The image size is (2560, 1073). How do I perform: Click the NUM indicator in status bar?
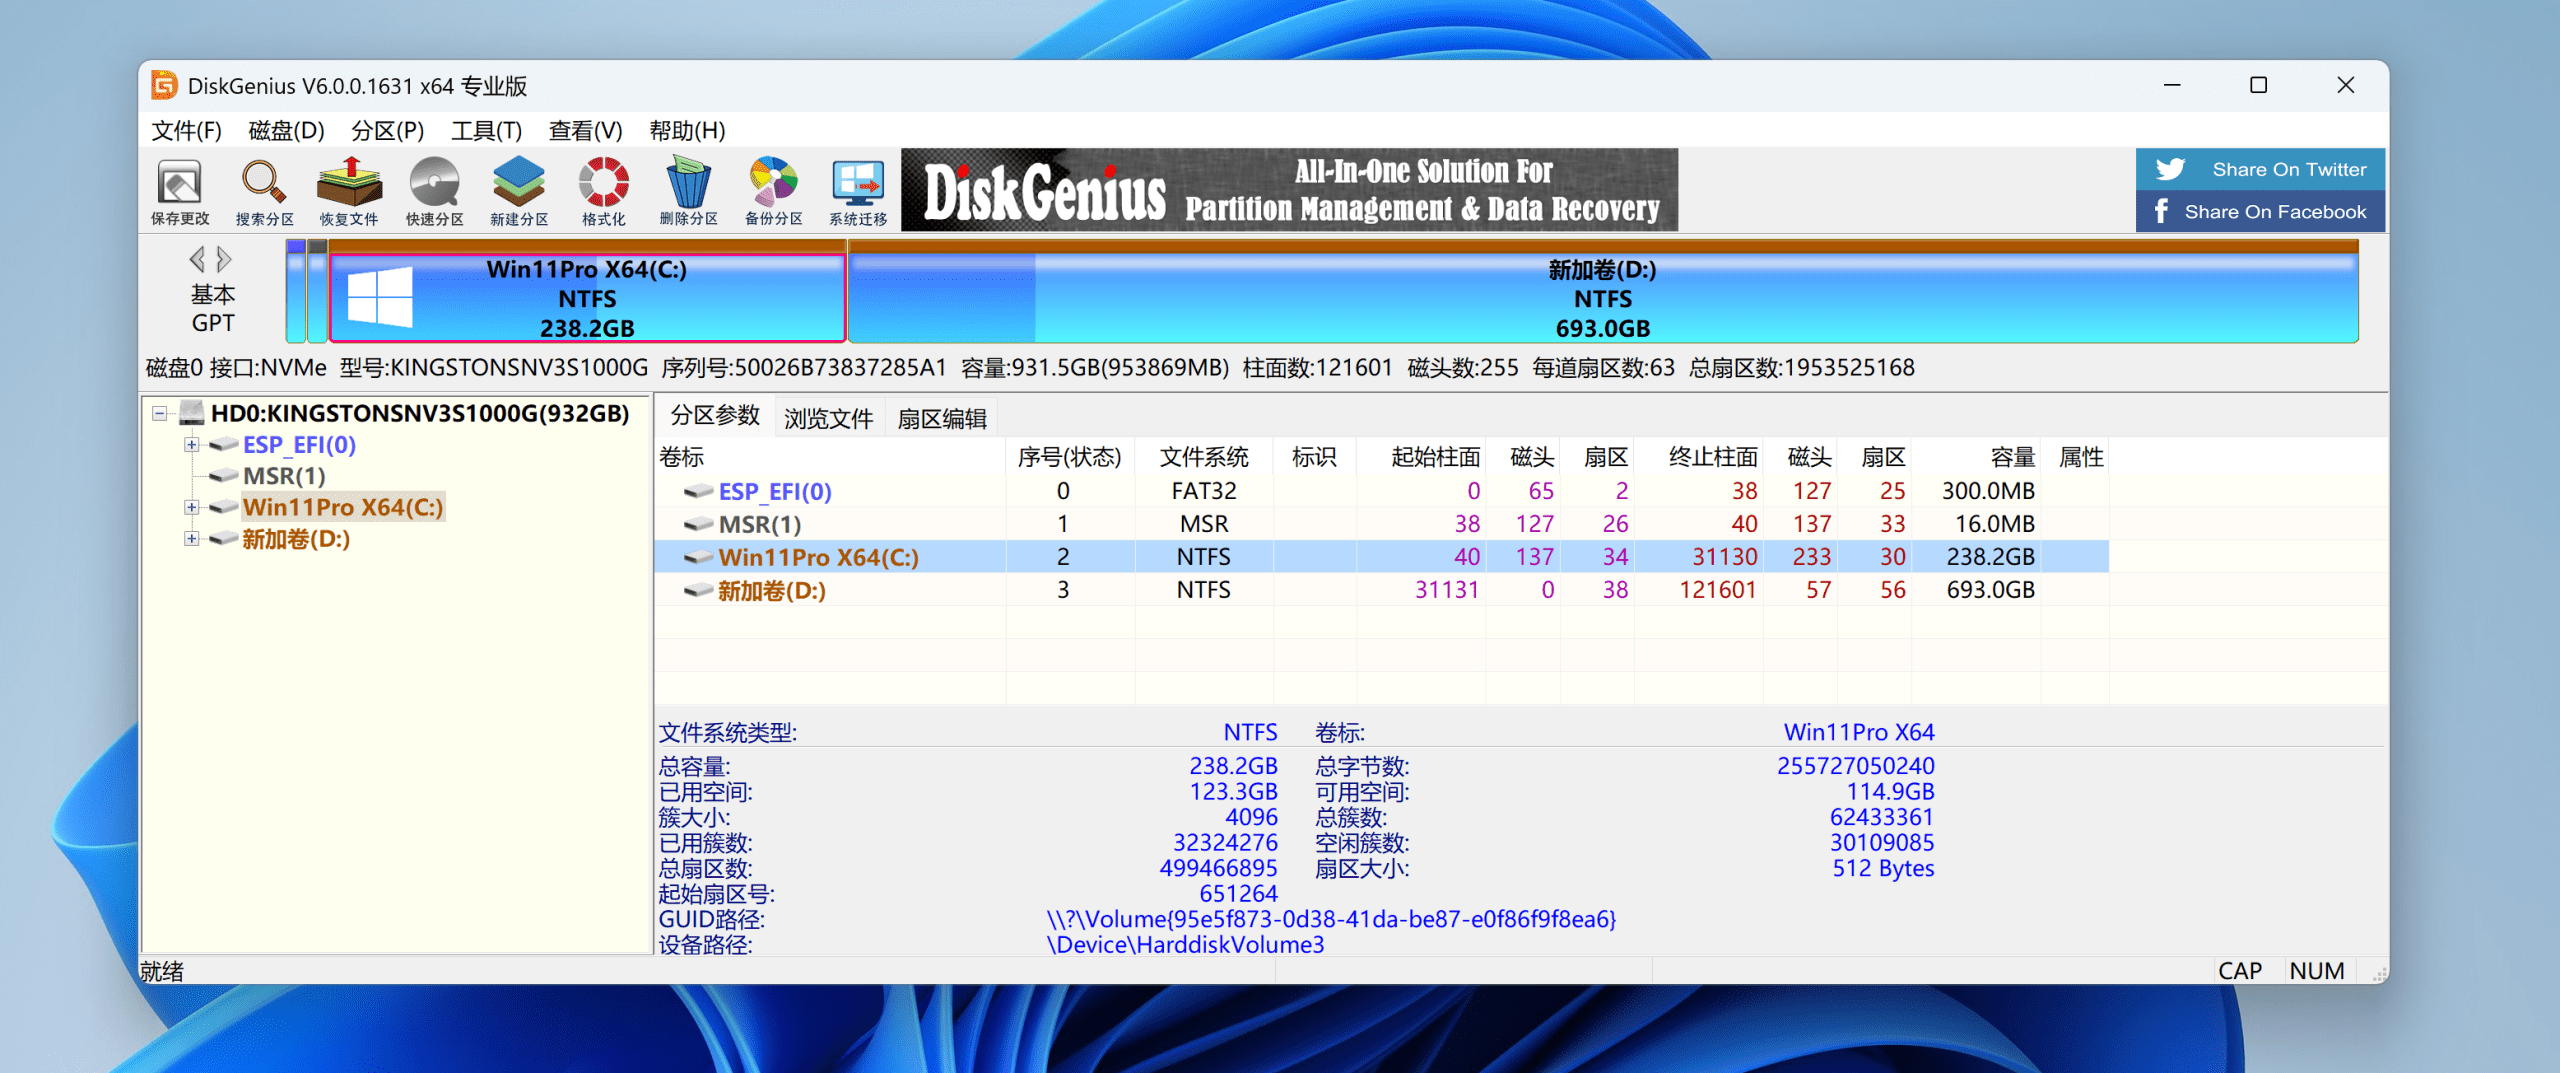click(x=2316, y=971)
